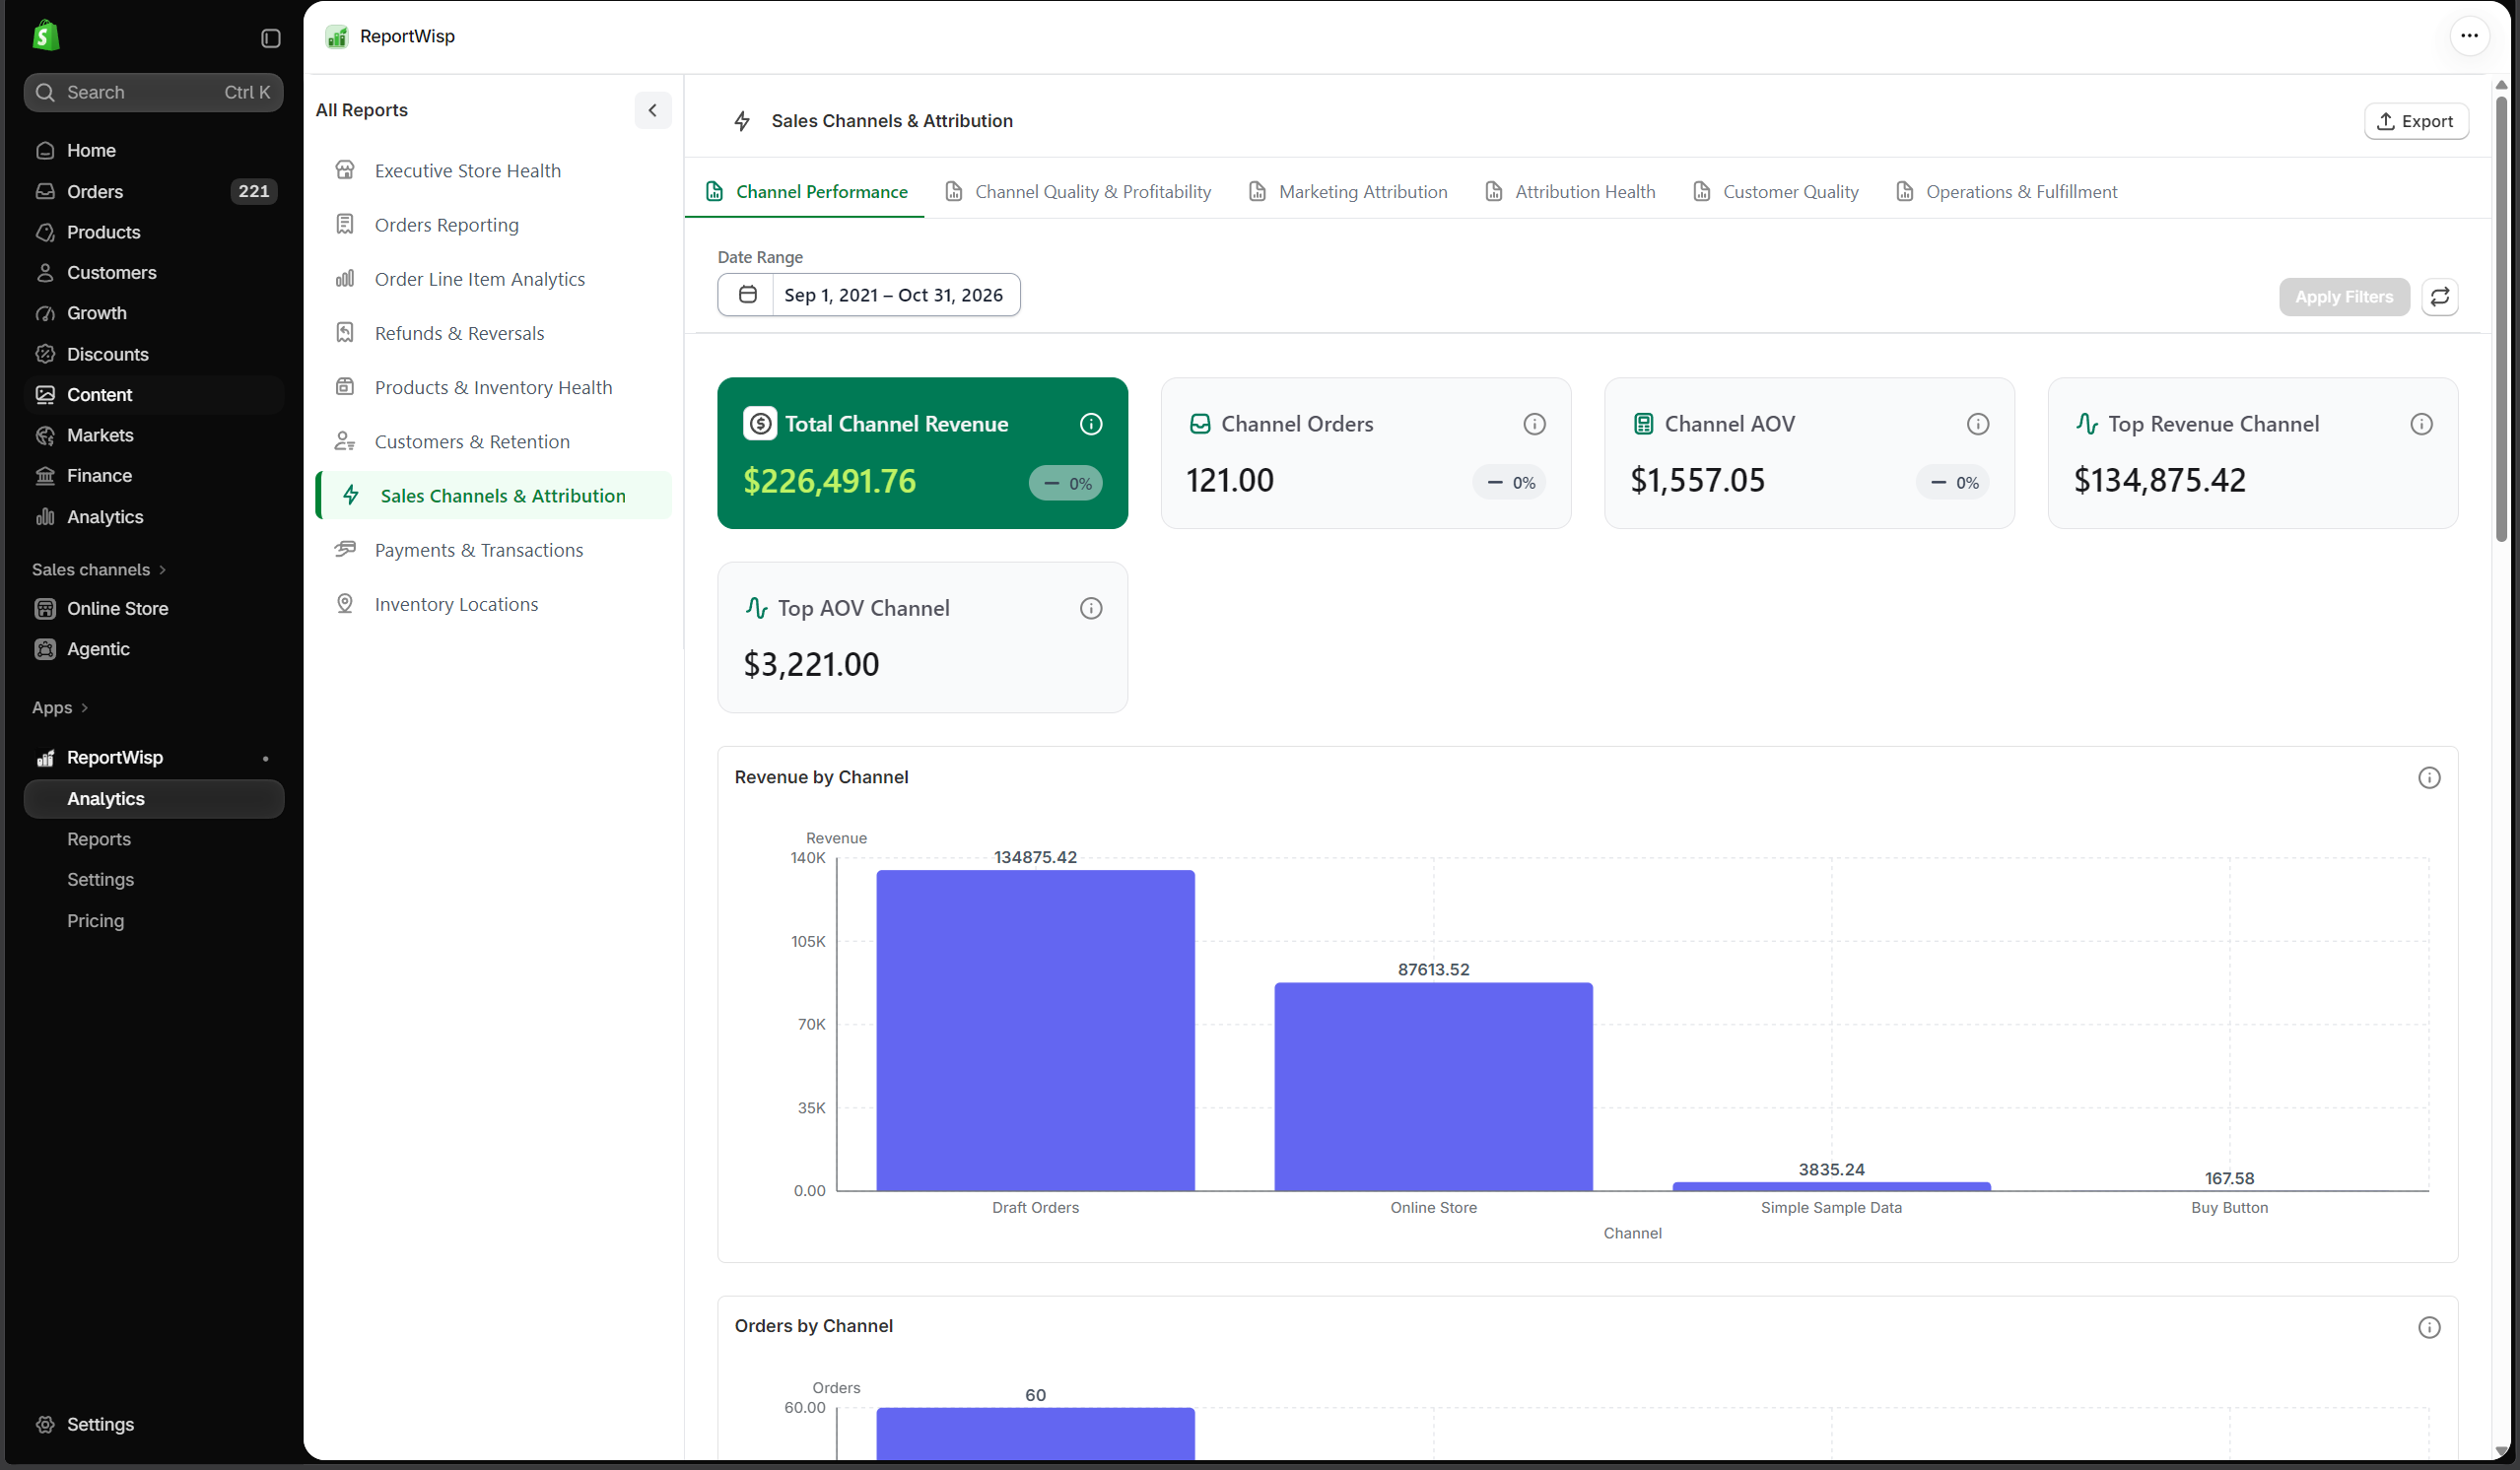Image resolution: width=2520 pixels, height=1470 pixels.
Task: Click the page vertical scrollbar
Action: 2501,318
